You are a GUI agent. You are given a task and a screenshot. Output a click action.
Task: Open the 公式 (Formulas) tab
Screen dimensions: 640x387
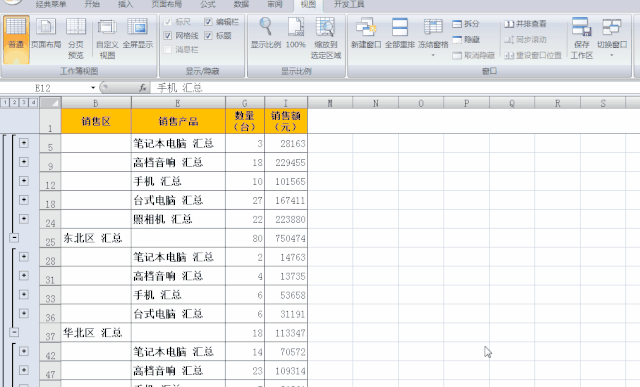[208, 4]
